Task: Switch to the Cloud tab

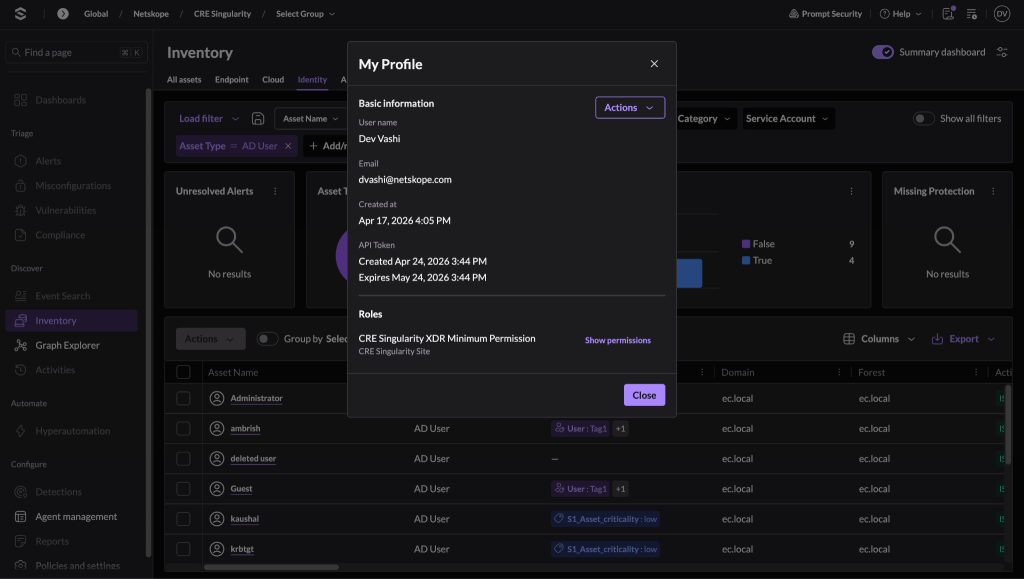Action: tap(273, 80)
